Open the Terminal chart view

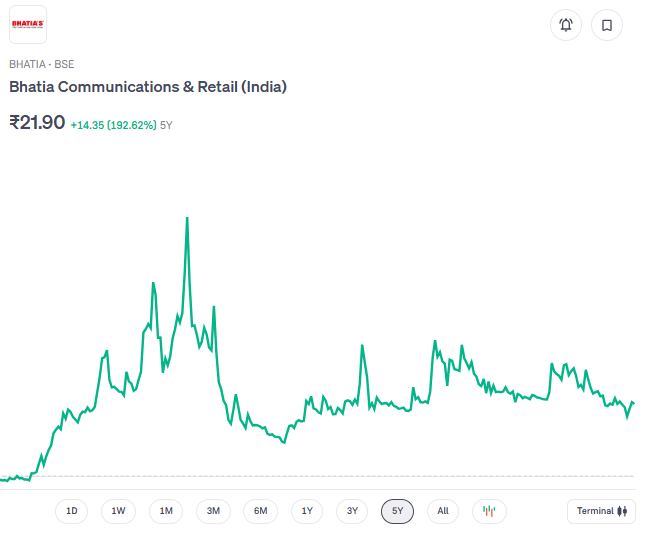click(601, 511)
